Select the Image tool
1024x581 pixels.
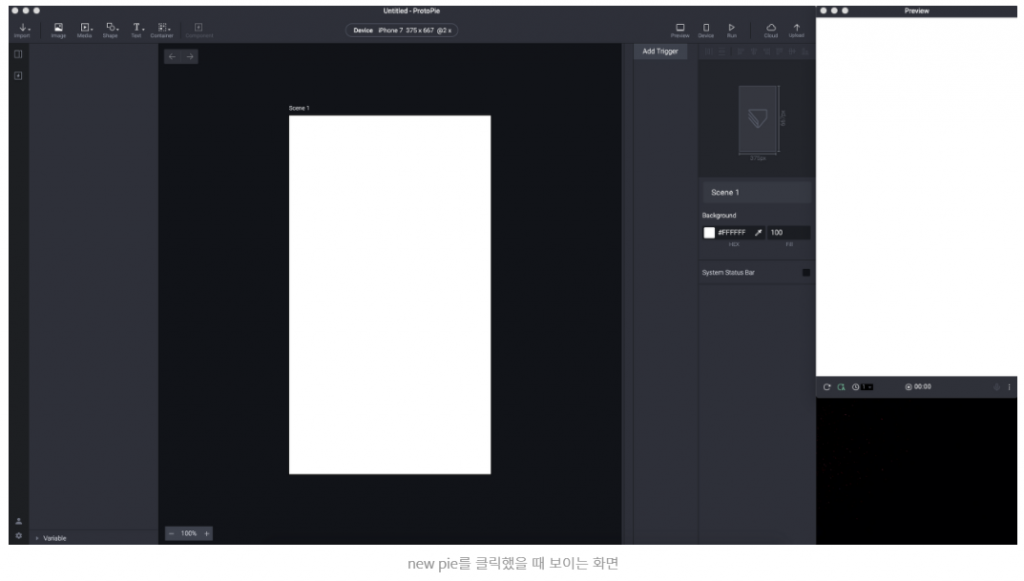58,30
